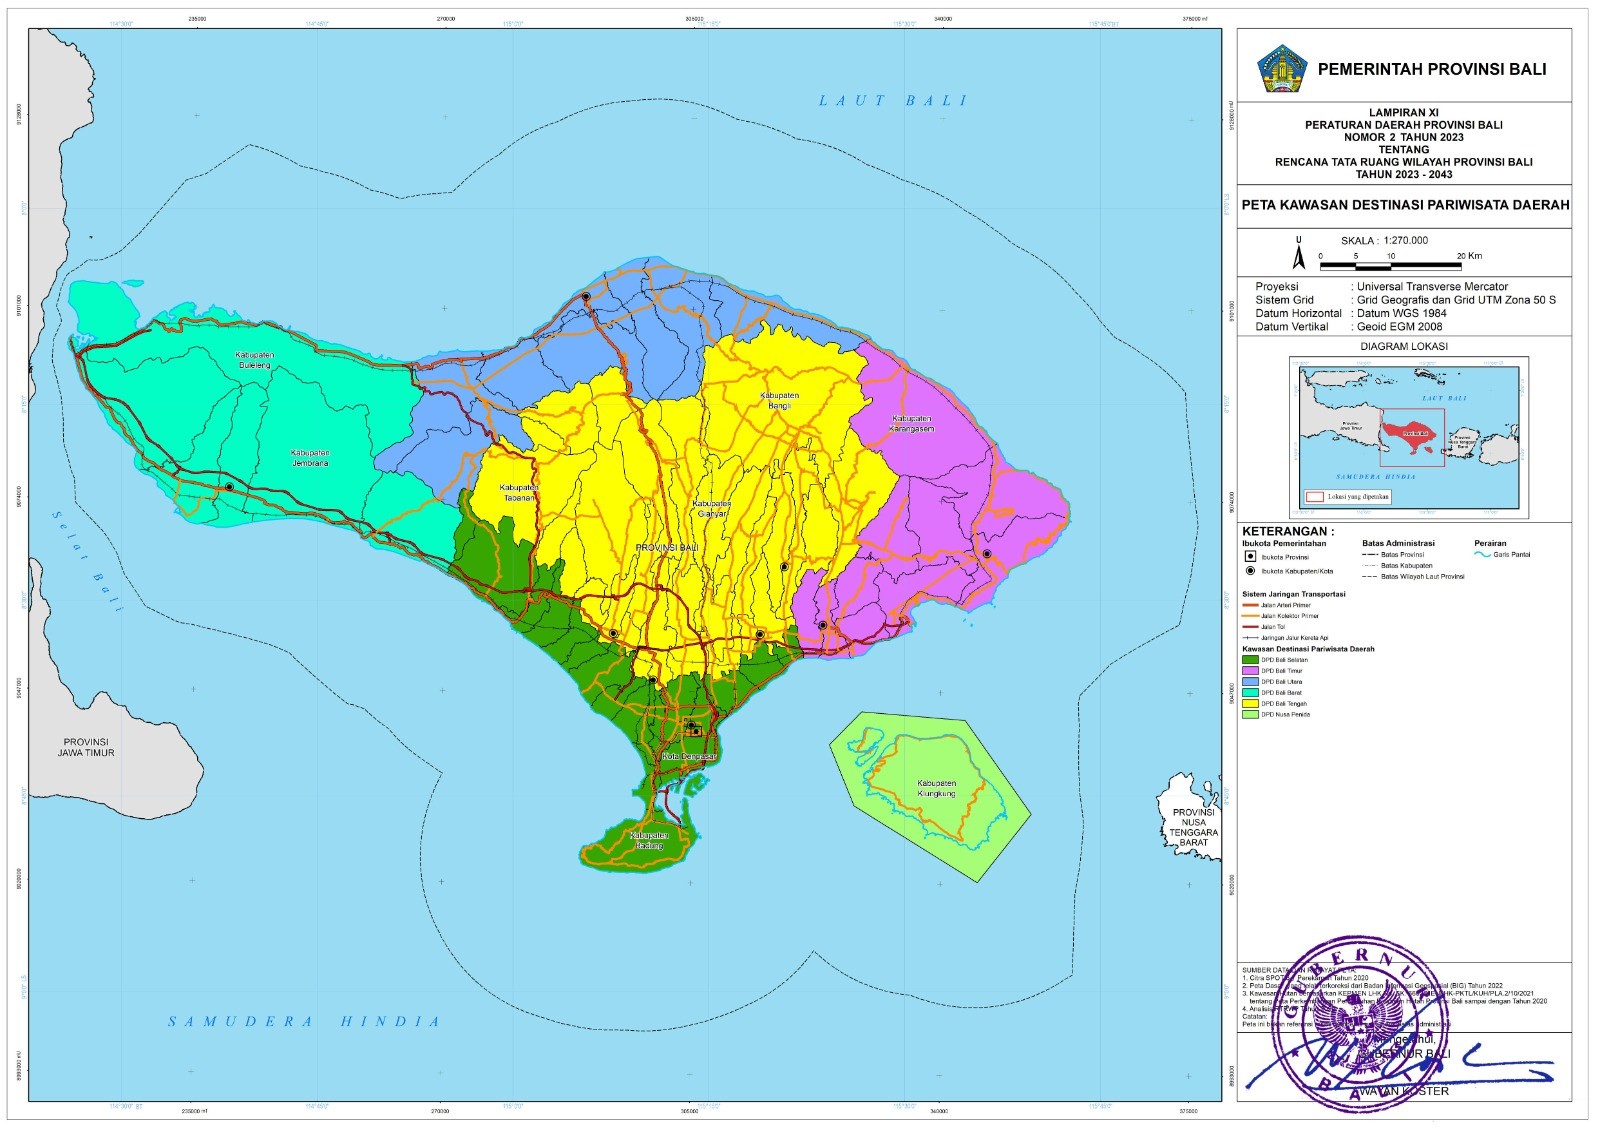Image resolution: width=1600 pixels, height=1130 pixels.
Task: Click the Kabupaten Gianyar map label
Action: [x=712, y=509]
